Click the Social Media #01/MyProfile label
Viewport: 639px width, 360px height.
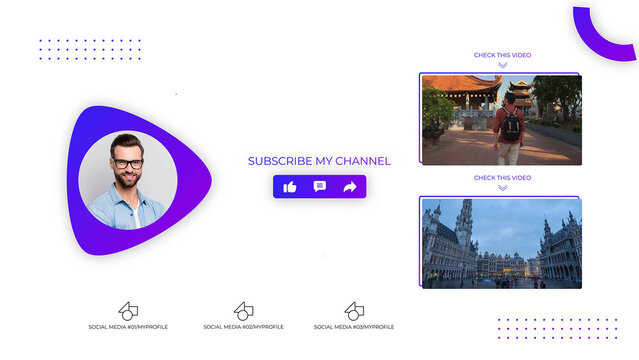click(x=128, y=327)
